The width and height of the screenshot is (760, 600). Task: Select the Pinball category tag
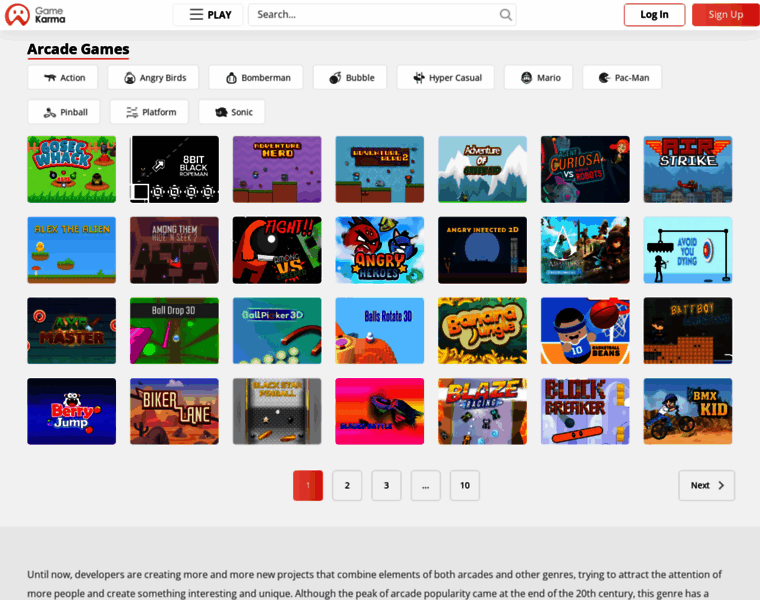(x=64, y=112)
